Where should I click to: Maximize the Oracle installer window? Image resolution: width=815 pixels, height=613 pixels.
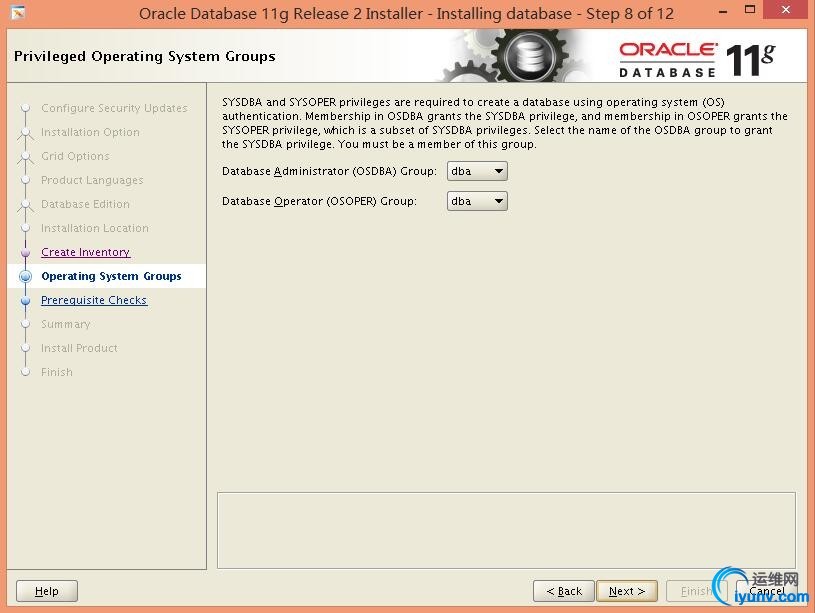[x=750, y=10]
